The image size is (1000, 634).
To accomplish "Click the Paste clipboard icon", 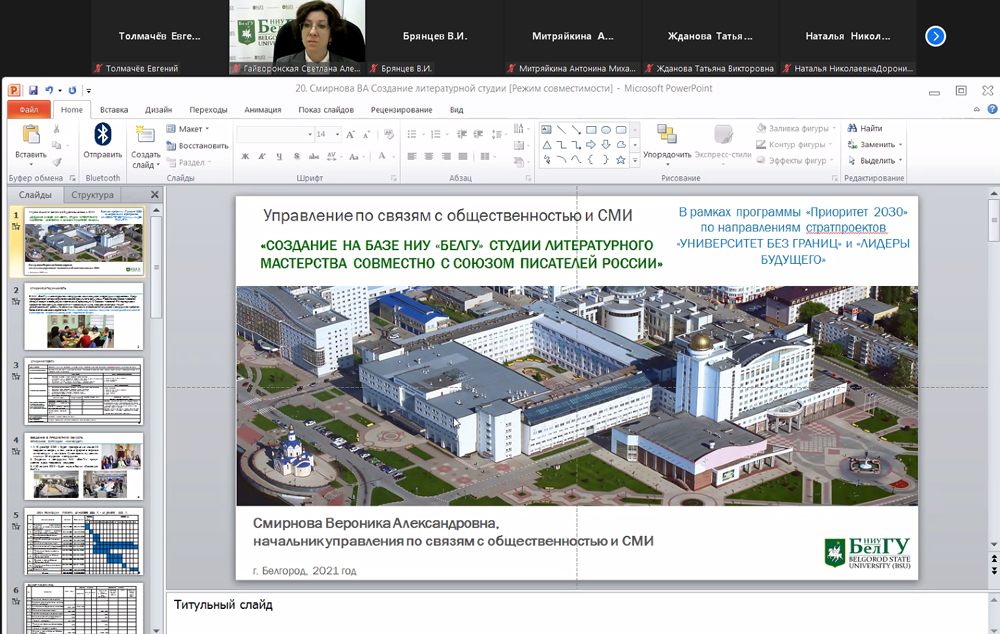I will coord(31,135).
